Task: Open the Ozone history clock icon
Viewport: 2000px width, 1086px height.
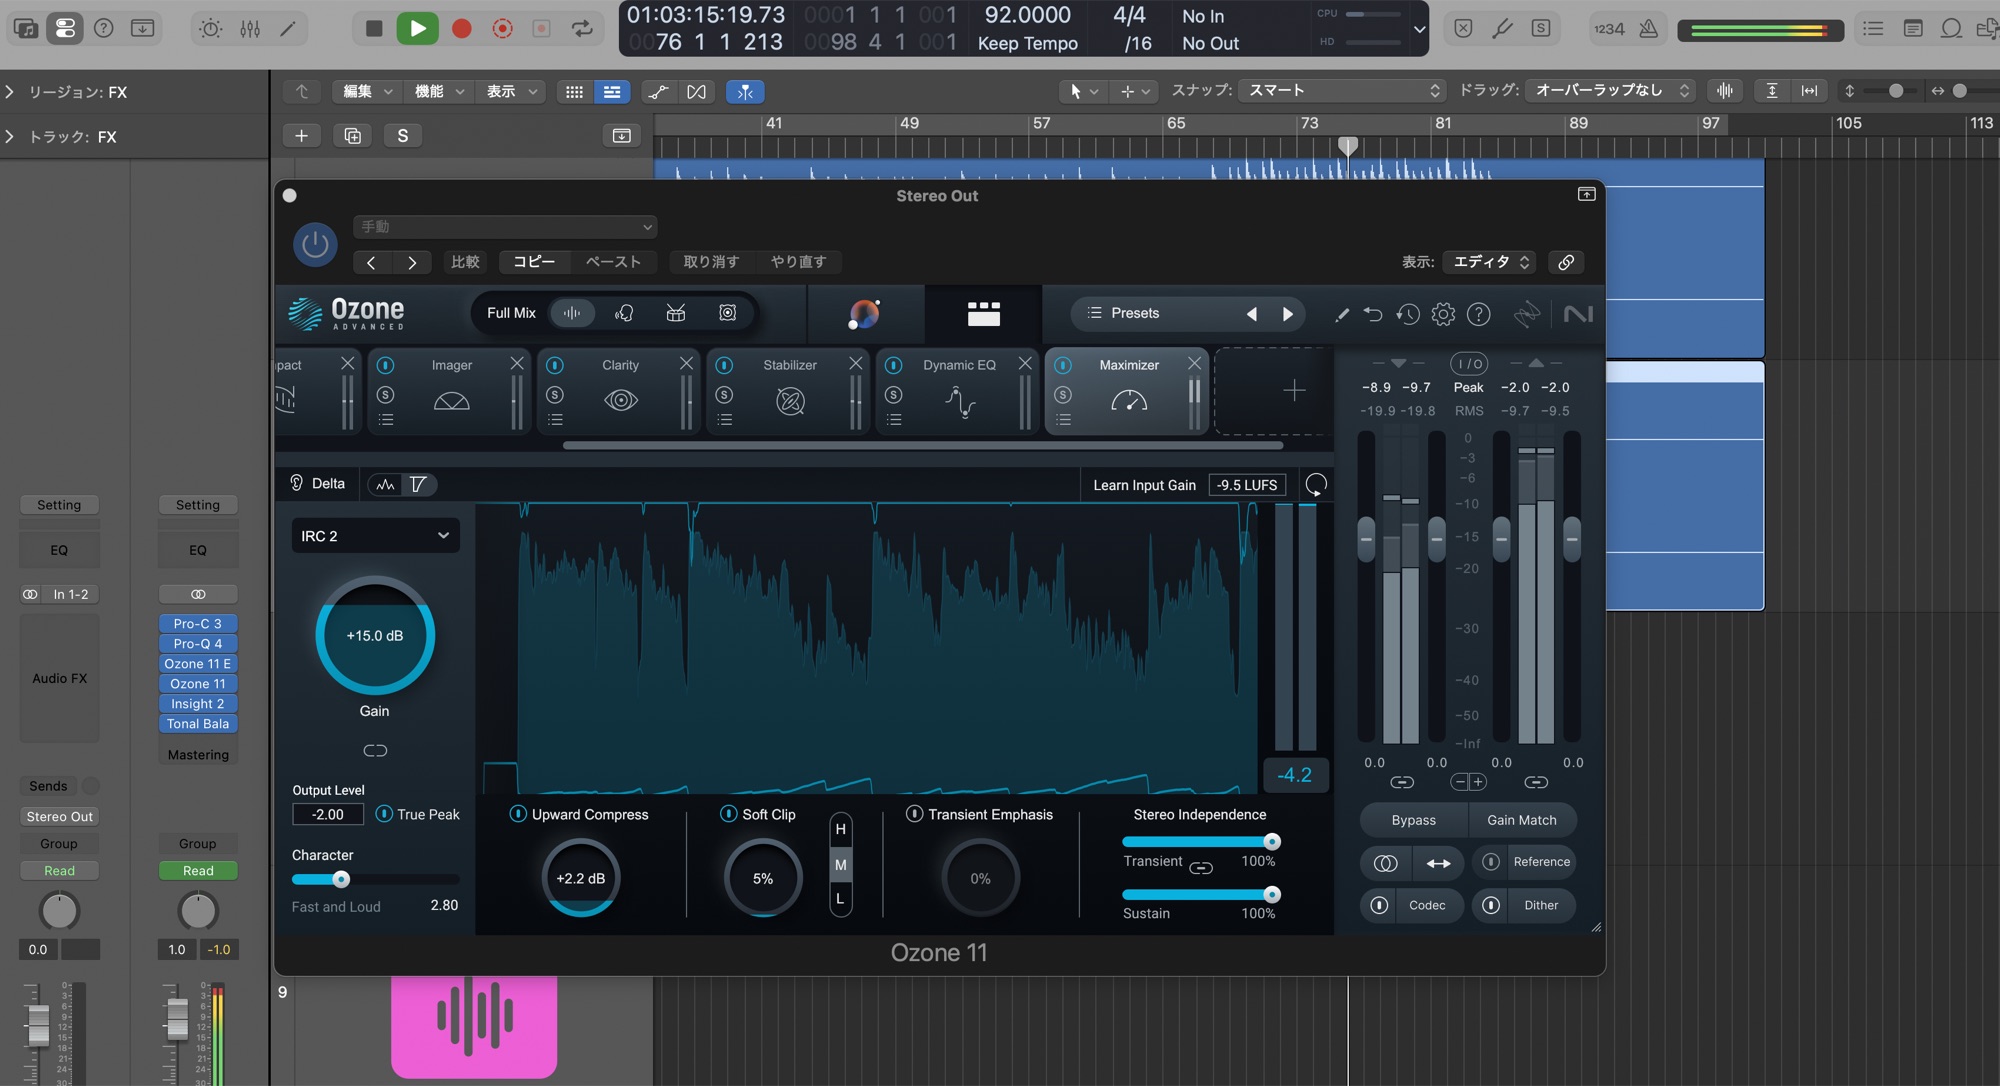Action: 1408,314
